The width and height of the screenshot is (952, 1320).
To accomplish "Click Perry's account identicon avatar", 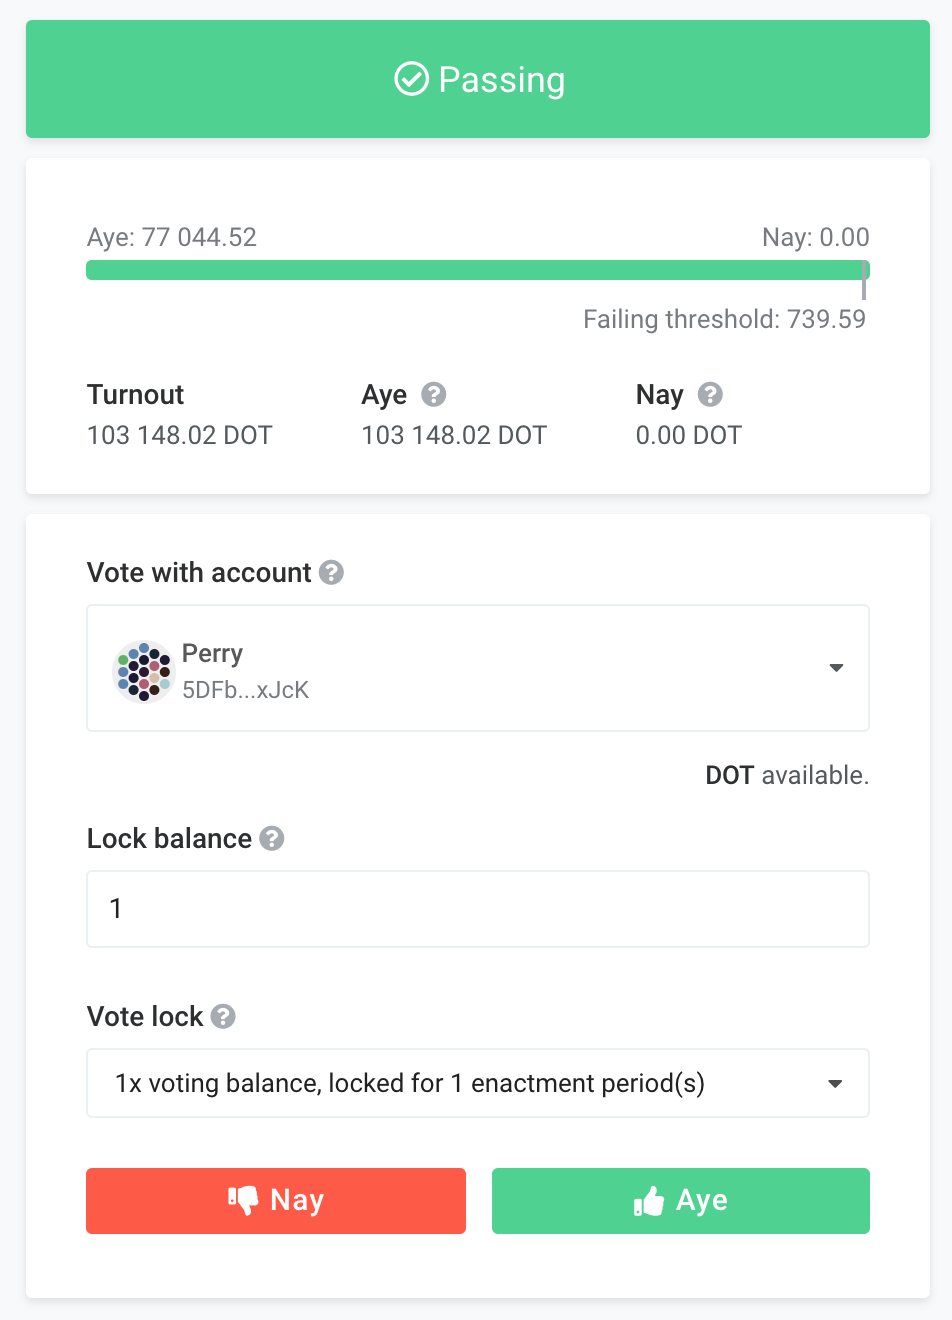I will pos(144,671).
